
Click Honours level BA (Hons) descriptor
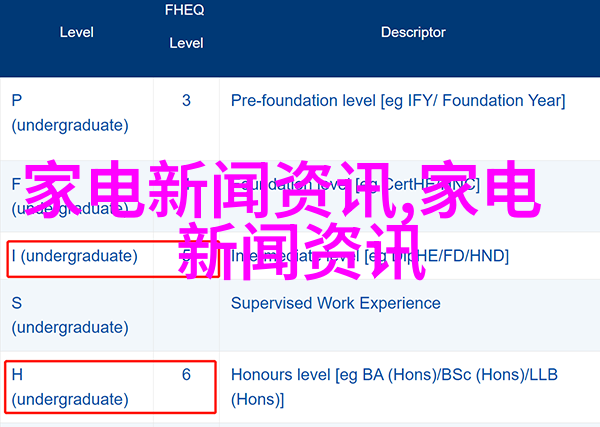394,387
